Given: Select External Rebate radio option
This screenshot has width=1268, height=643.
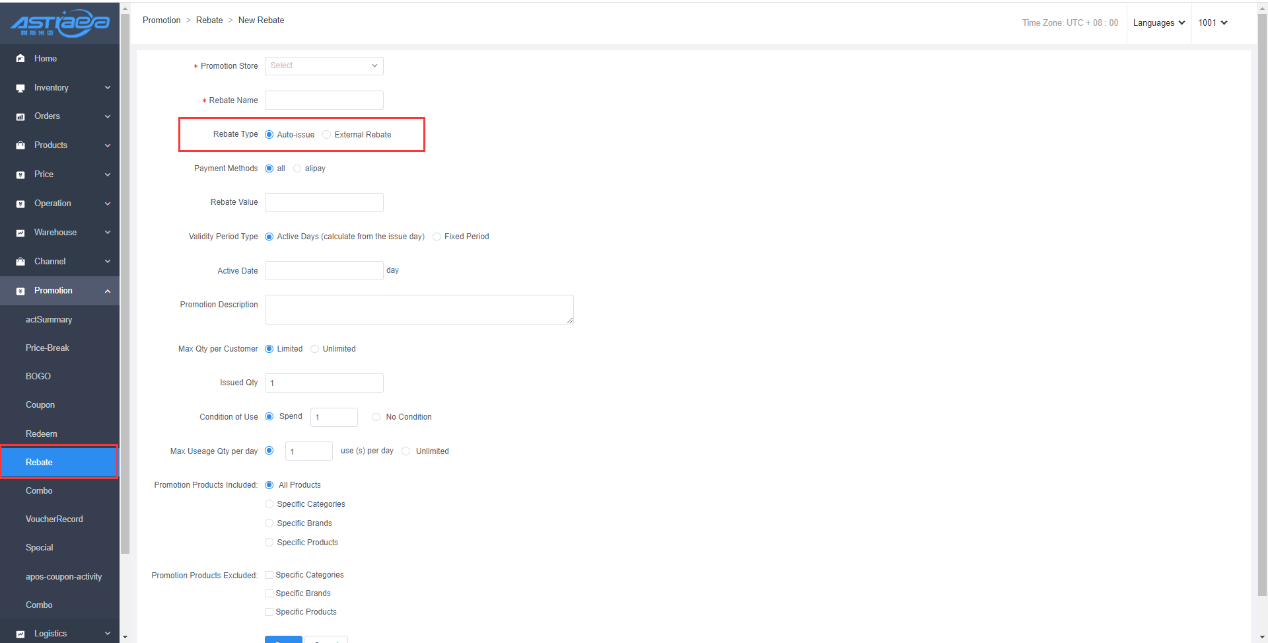Looking at the screenshot, I should (327, 135).
